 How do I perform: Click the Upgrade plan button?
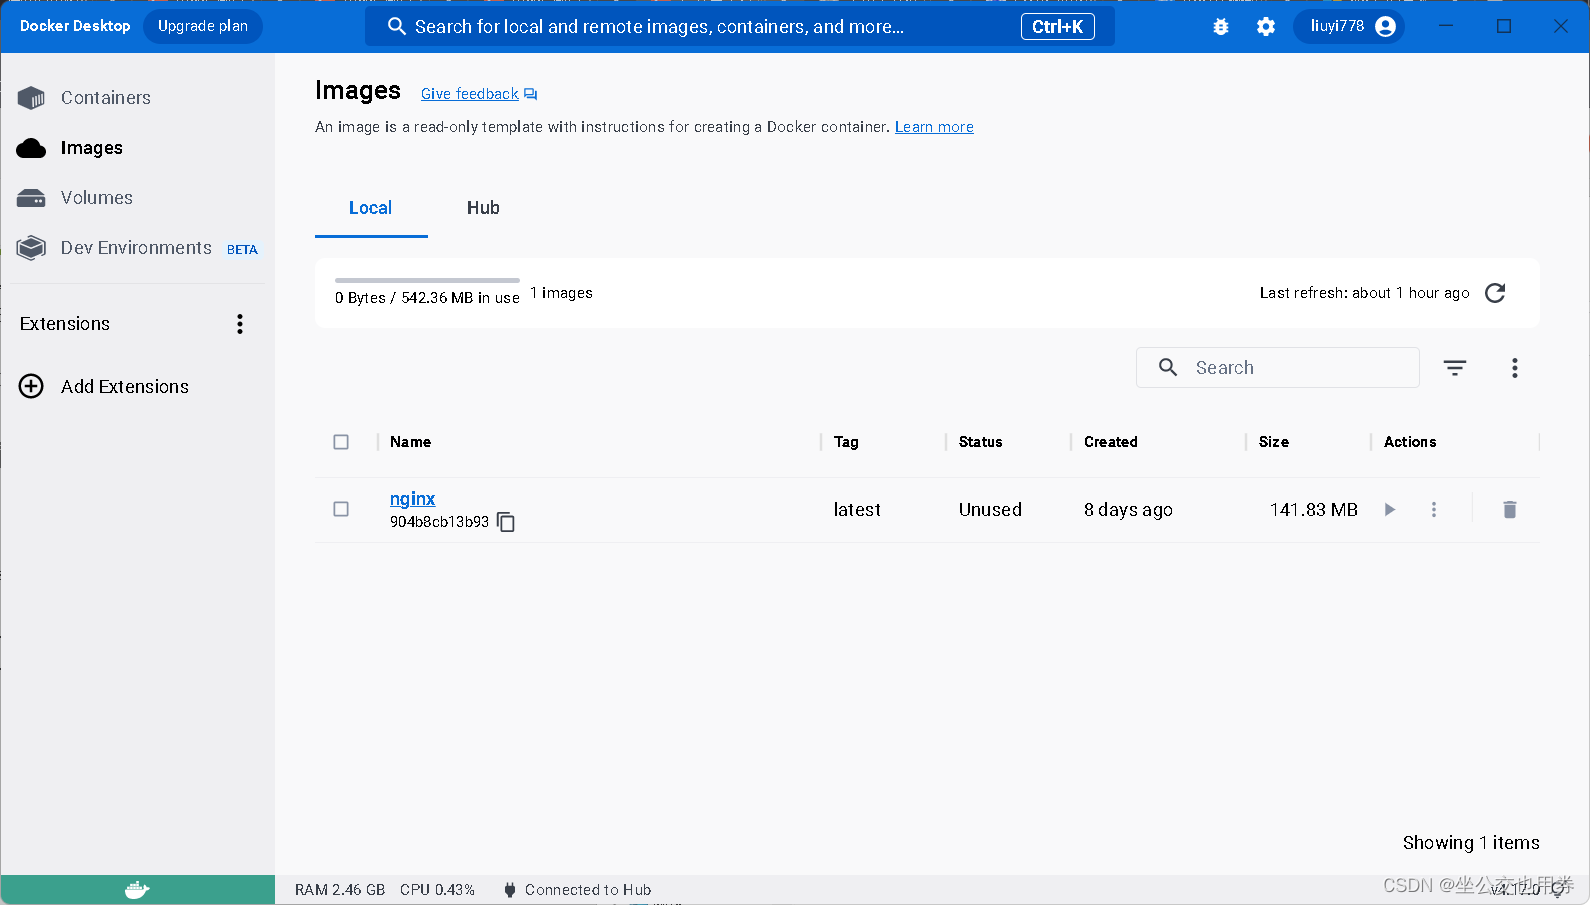(x=202, y=27)
